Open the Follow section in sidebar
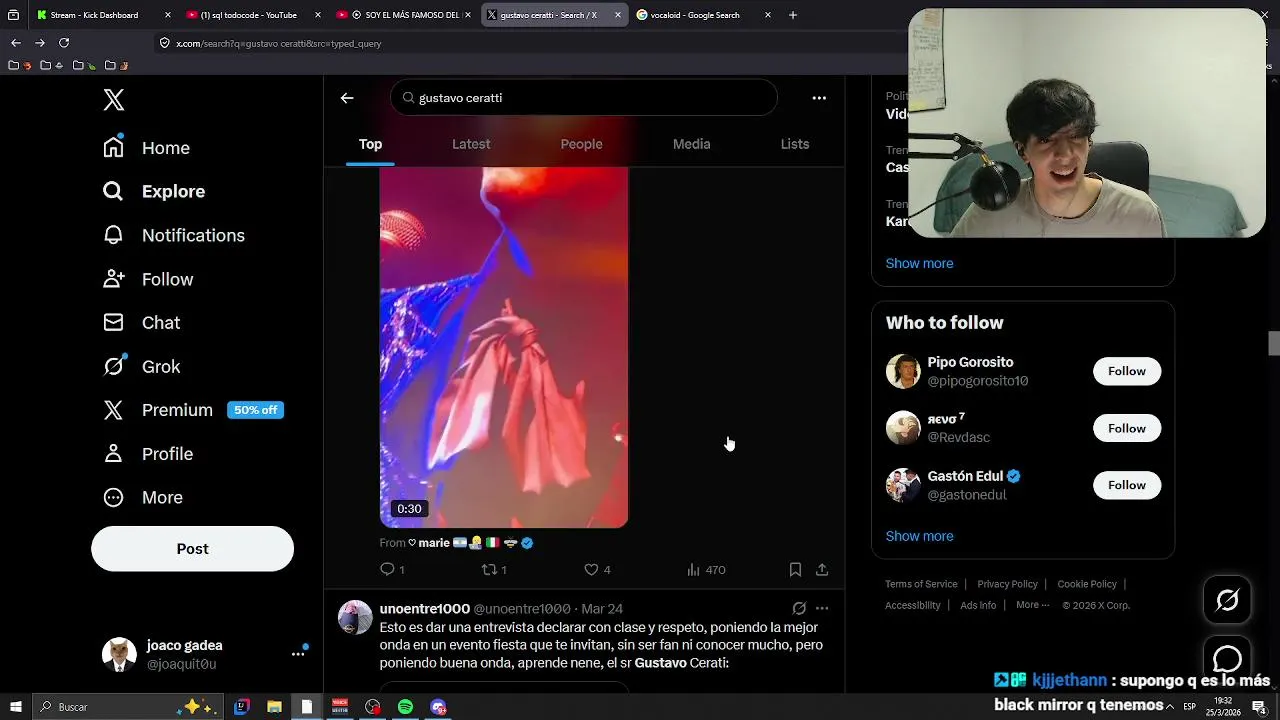The image size is (1280, 720). pos(148,279)
